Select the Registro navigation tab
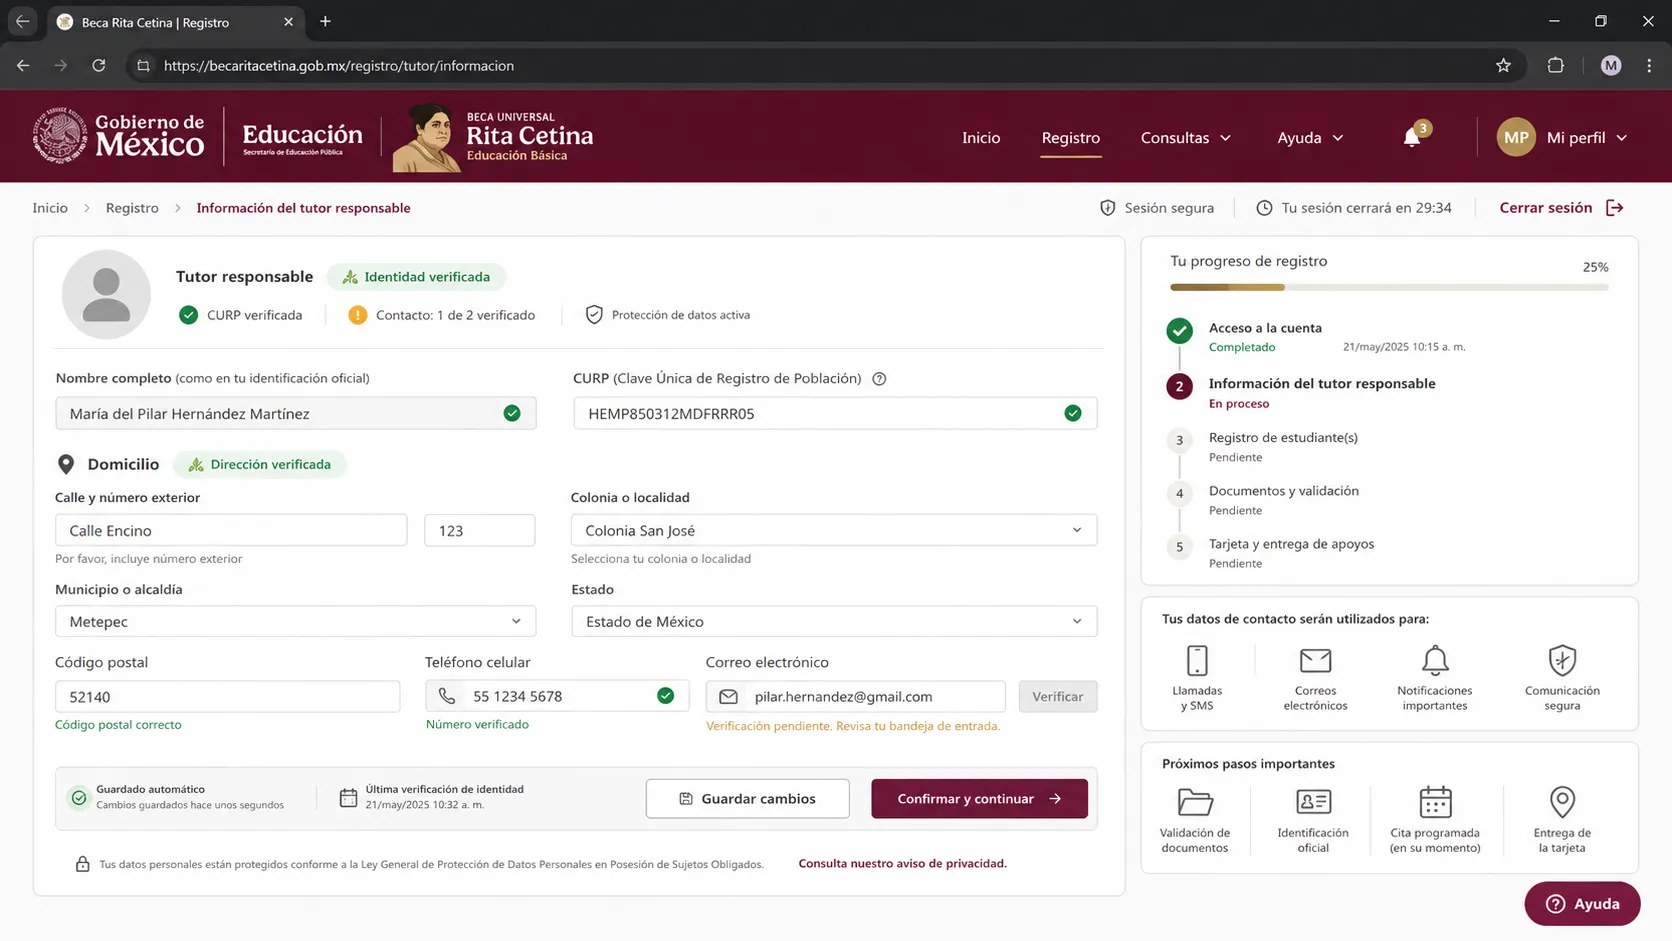The width and height of the screenshot is (1672, 941). tap(1070, 138)
